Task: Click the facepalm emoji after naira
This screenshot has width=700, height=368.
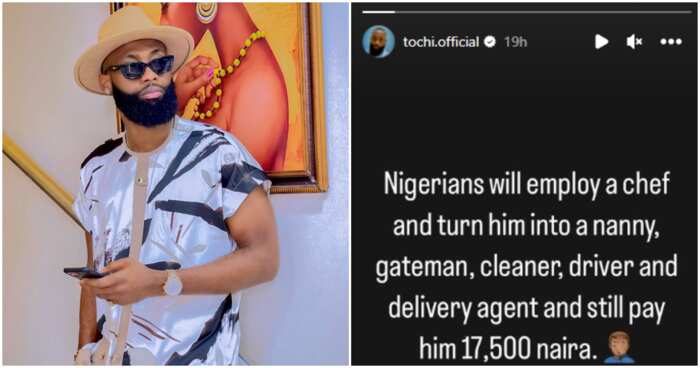Action: (619, 347)
